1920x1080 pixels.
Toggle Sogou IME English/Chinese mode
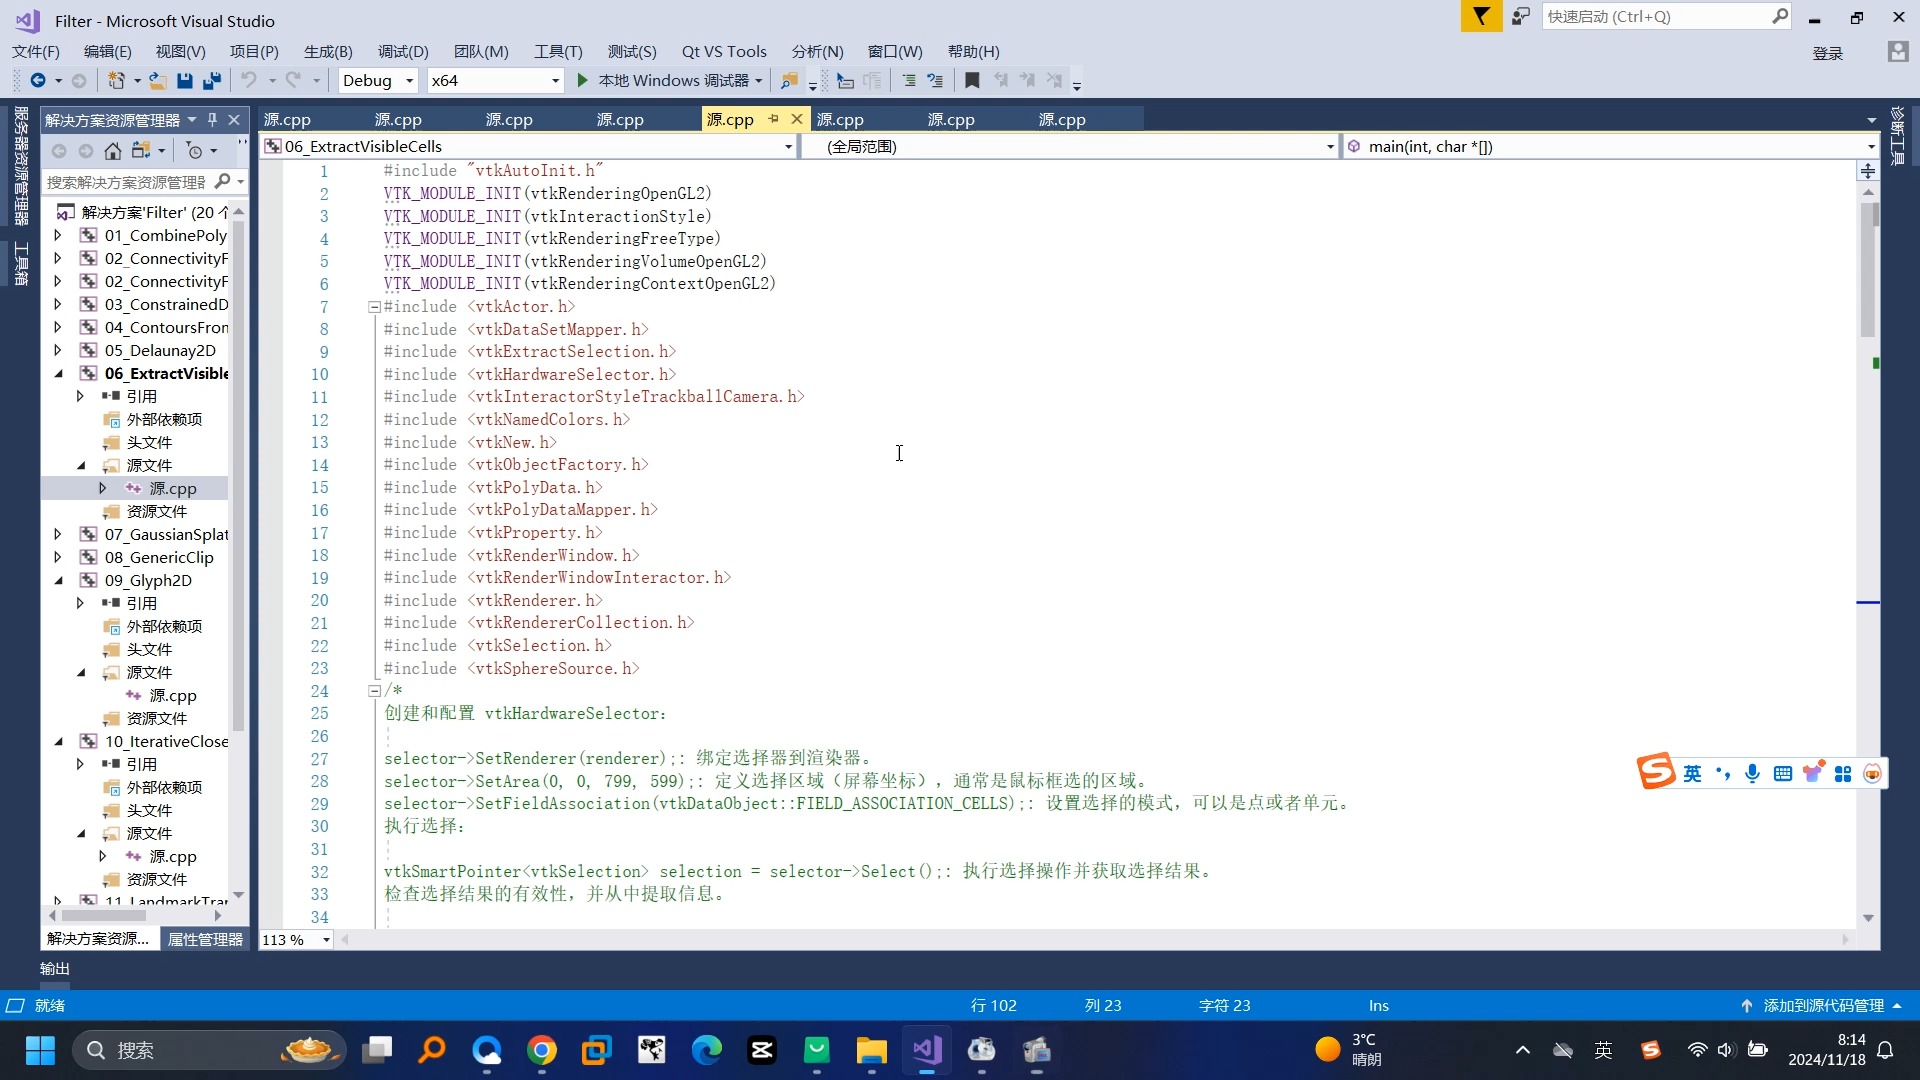[1692, 773]
